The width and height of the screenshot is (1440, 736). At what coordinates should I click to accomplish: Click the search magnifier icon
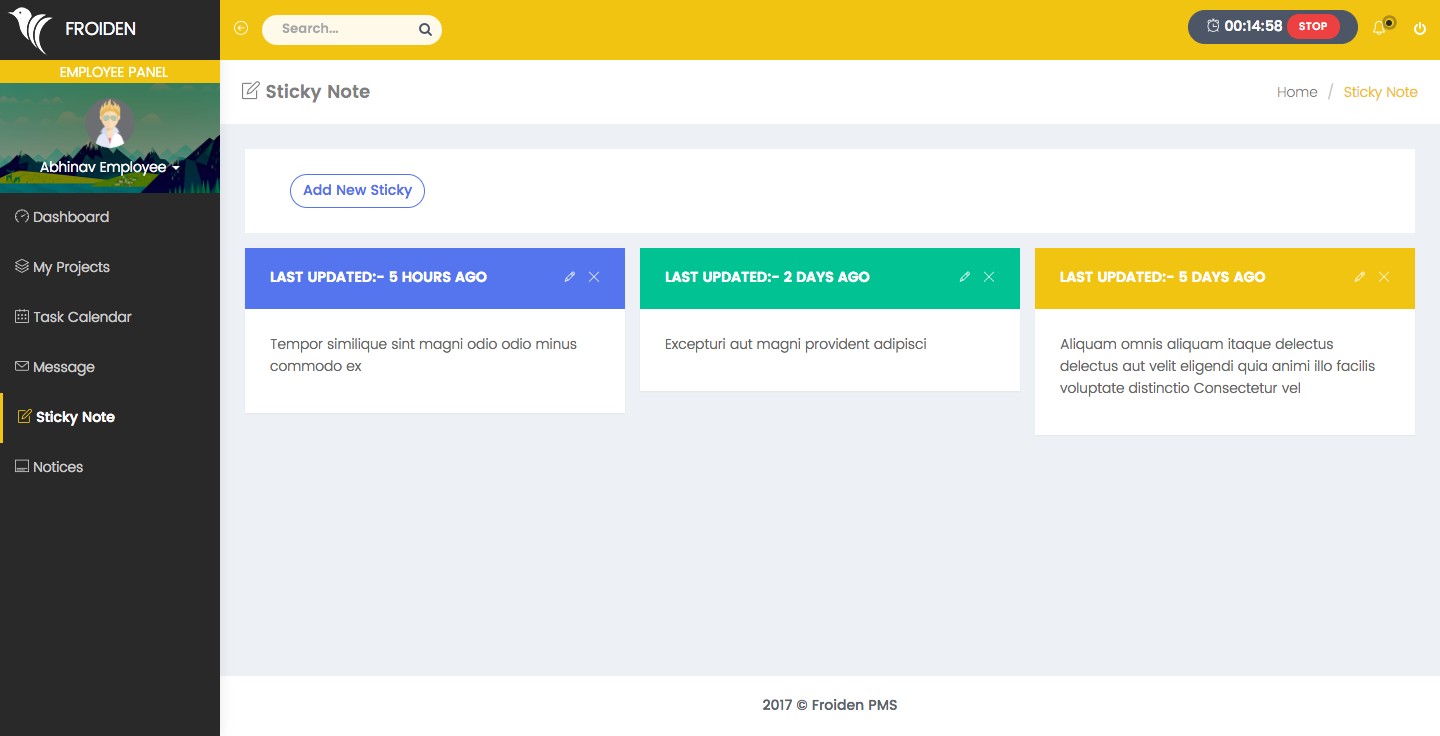coord(425,30)
